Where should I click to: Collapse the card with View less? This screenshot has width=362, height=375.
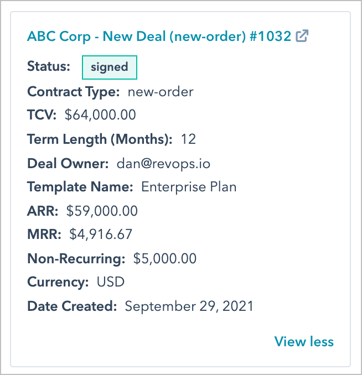point(304,342)
